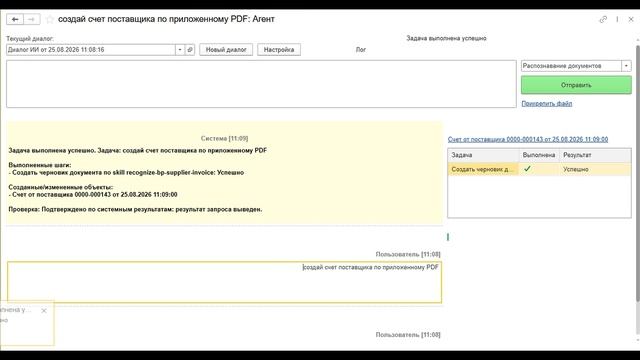Open the Настройка button
The image size is (640, 360).
coord(279,49)
